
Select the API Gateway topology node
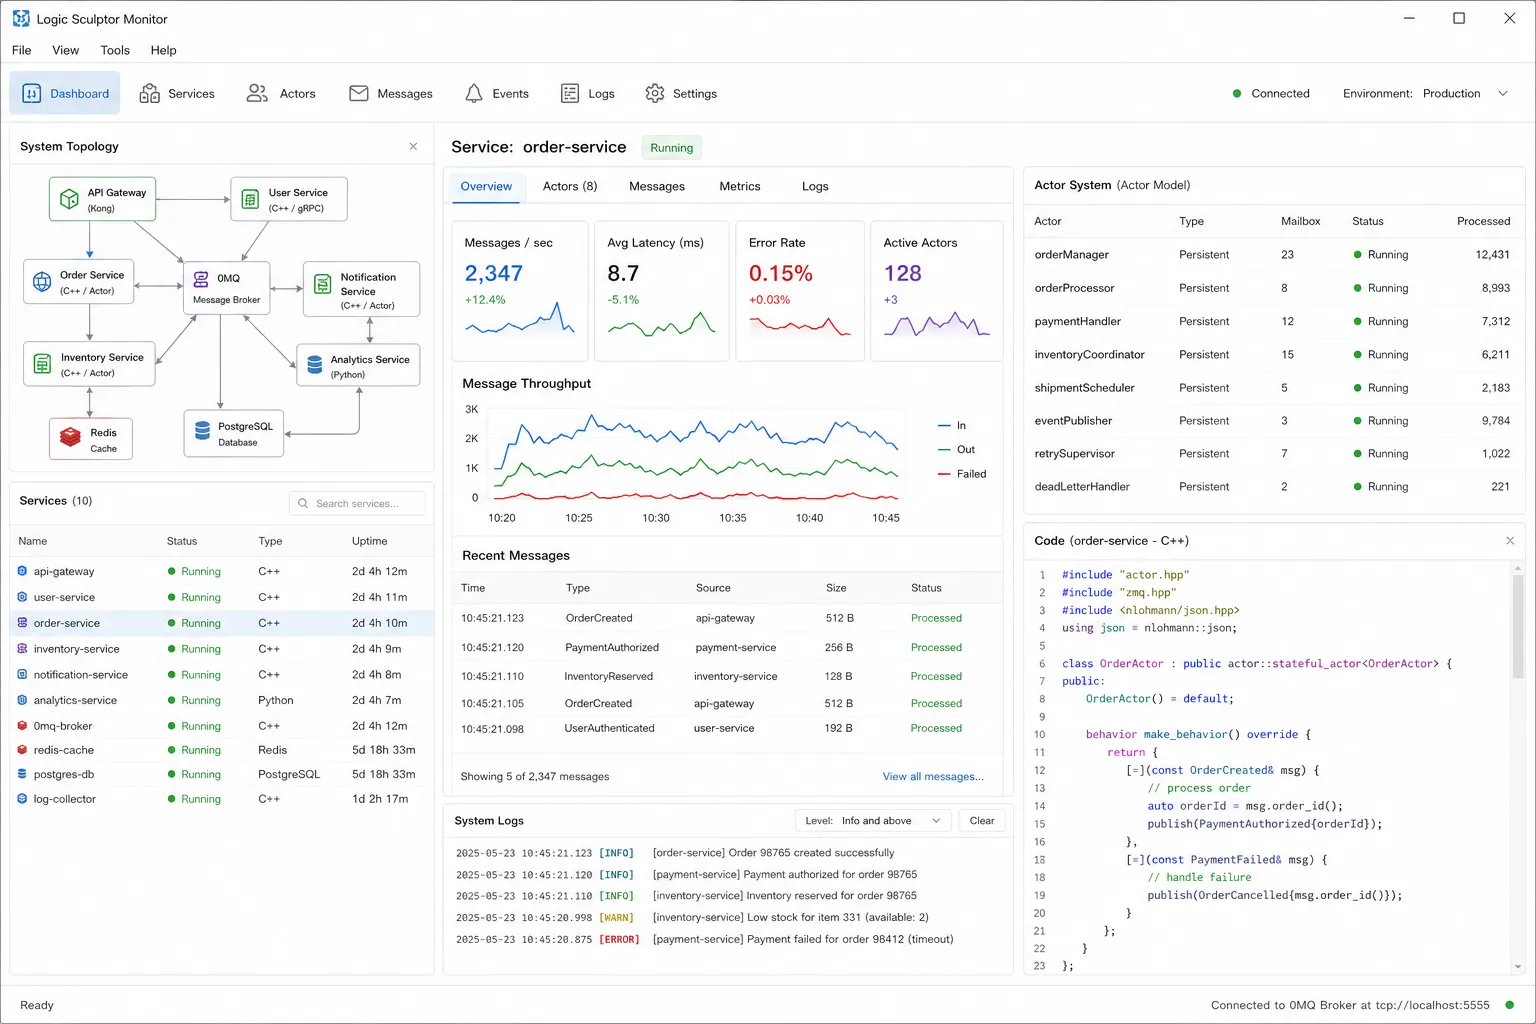[102, 199]
